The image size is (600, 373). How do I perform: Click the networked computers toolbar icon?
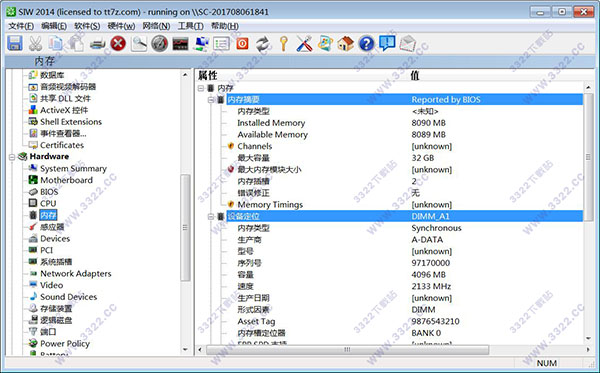coord(201,44)
